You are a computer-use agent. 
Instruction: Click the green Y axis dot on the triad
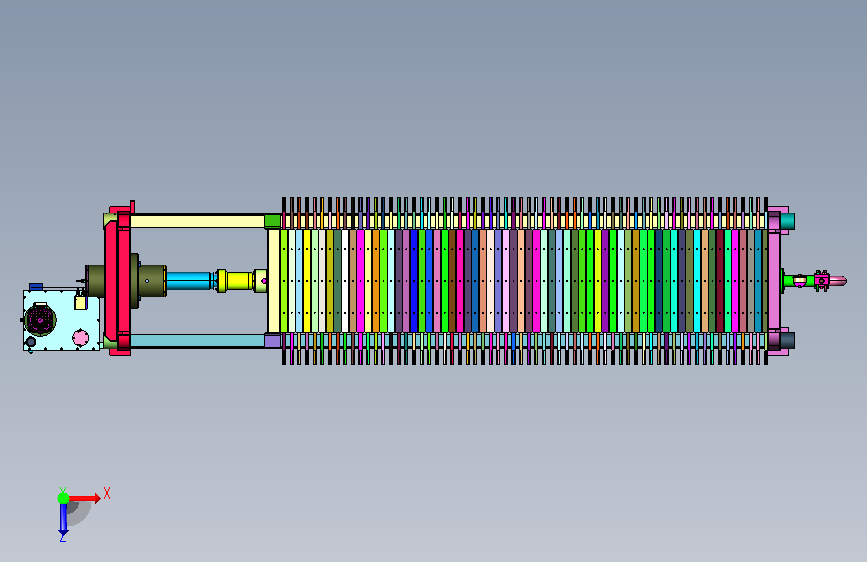point(63,498)
